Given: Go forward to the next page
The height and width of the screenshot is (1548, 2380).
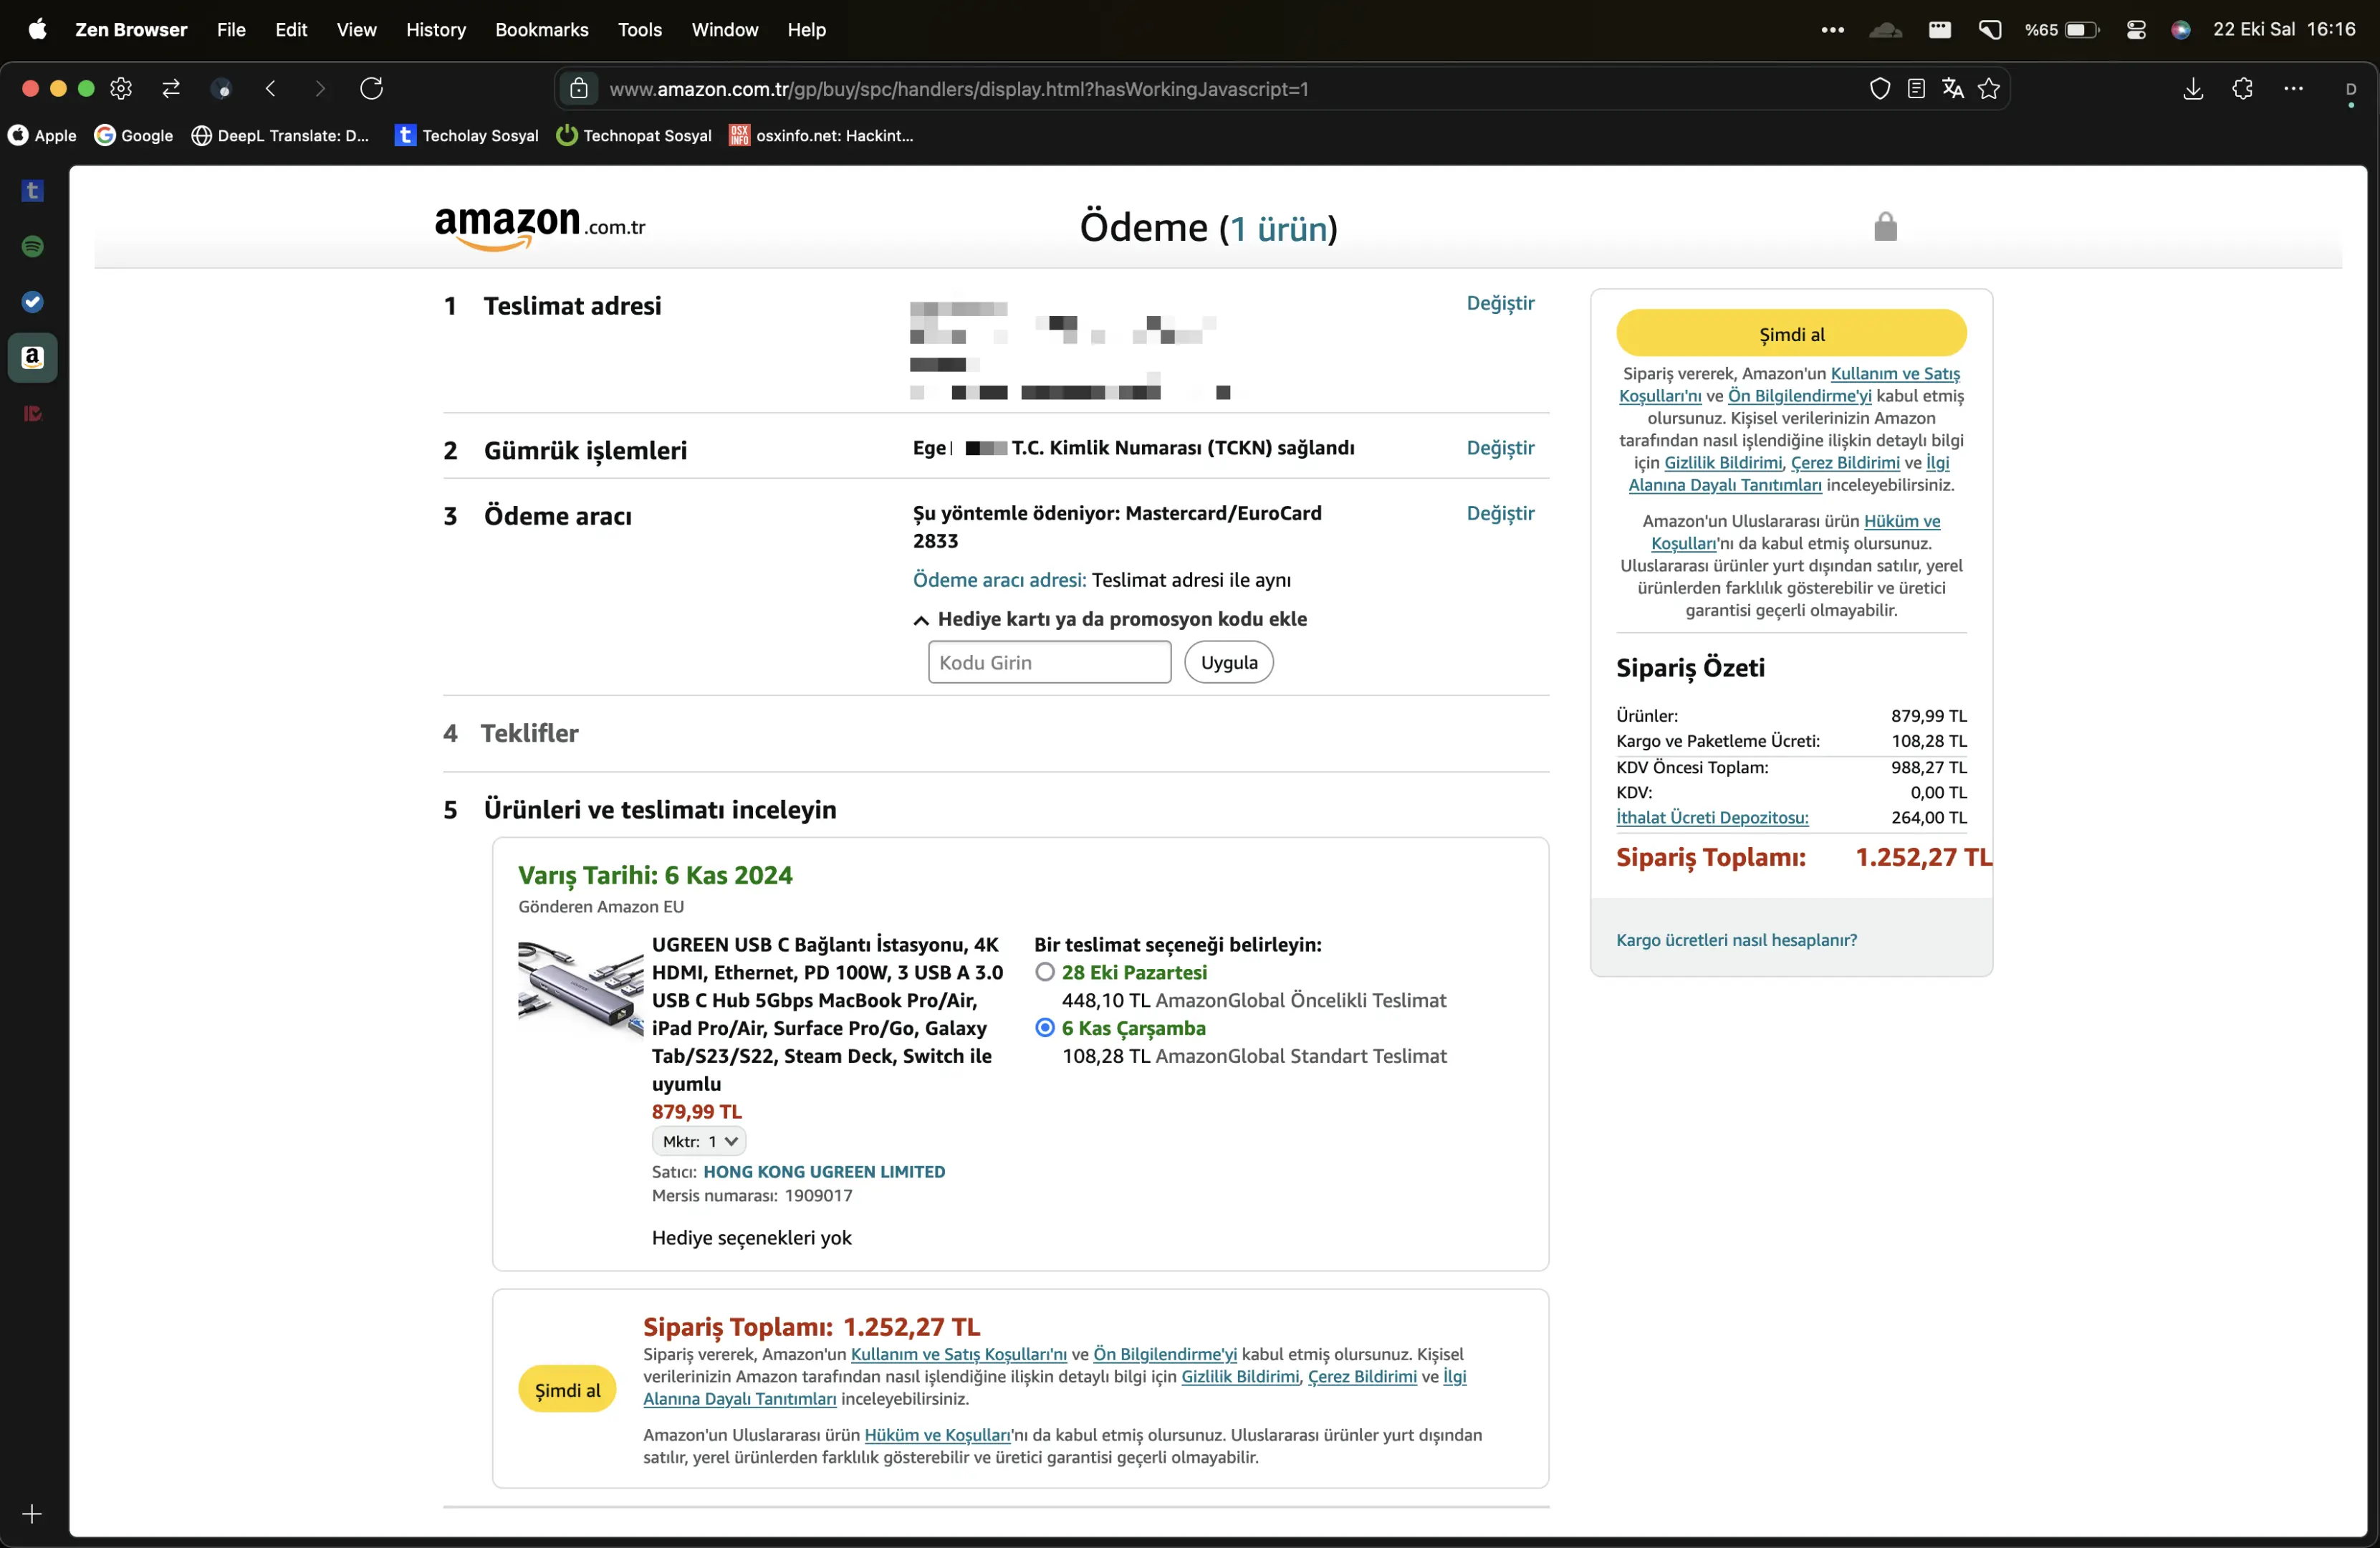Looking at the screenshot, I should tap(320, 89).
